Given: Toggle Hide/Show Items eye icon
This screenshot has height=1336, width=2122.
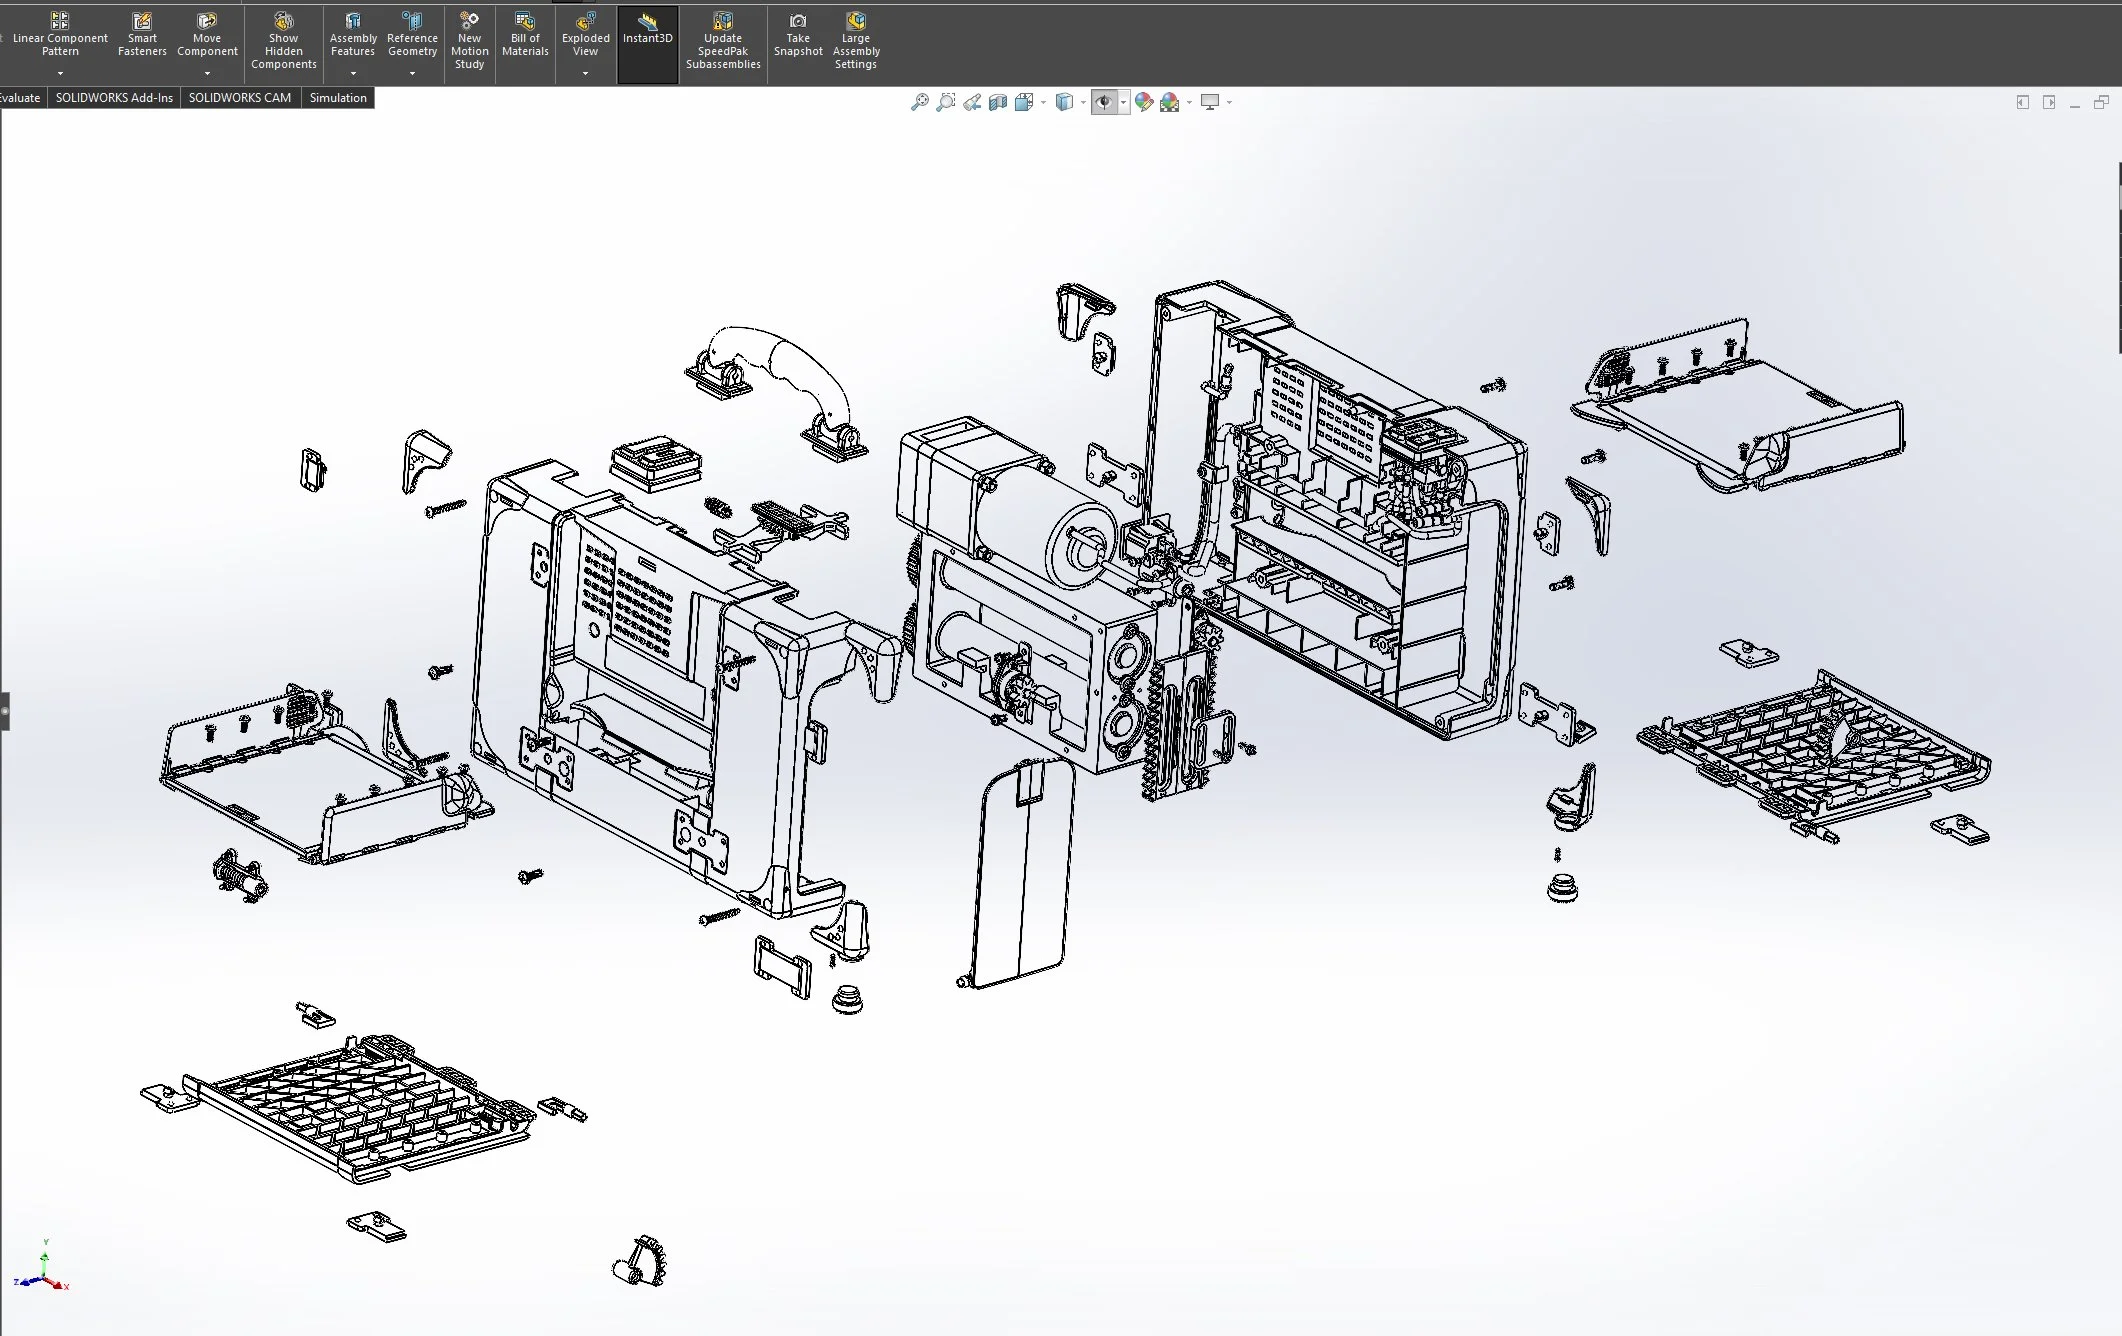Looking at the screenshot, I should (x=1104, y=102).
